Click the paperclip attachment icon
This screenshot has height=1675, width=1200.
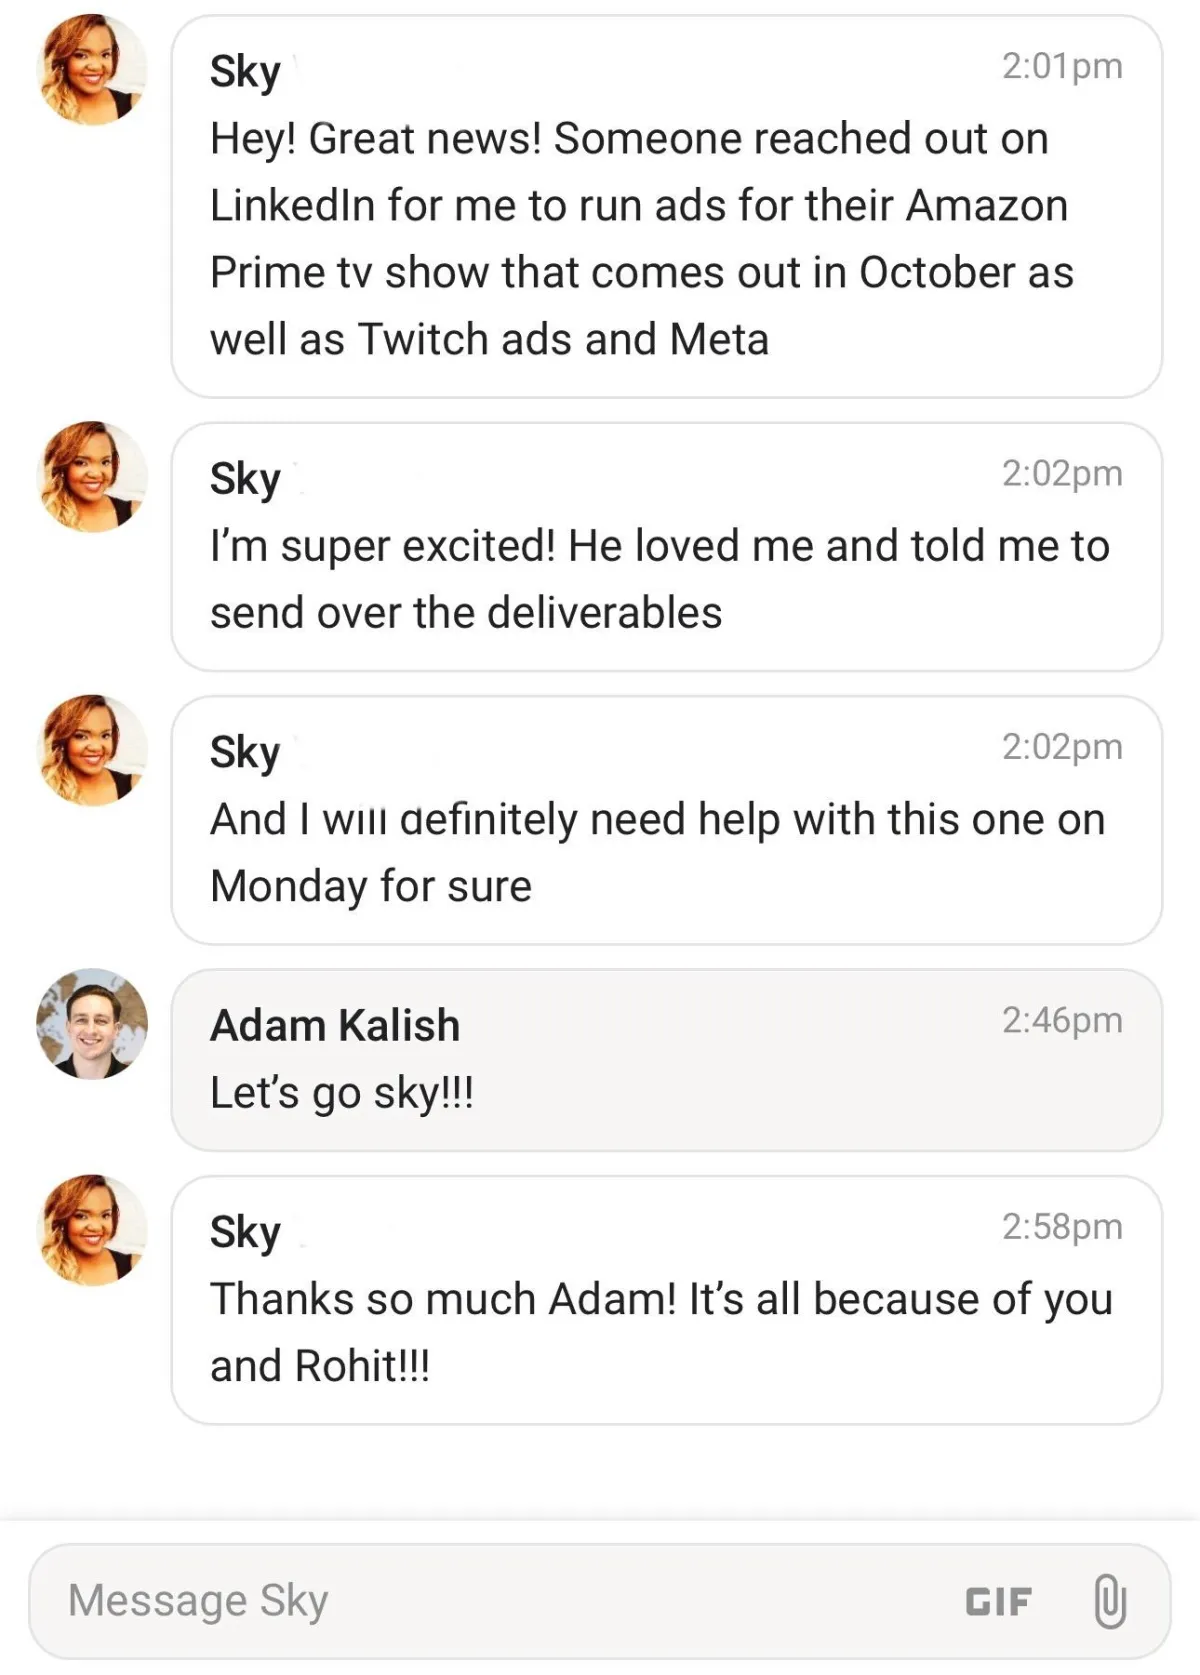click(x=1109, y=1600)
